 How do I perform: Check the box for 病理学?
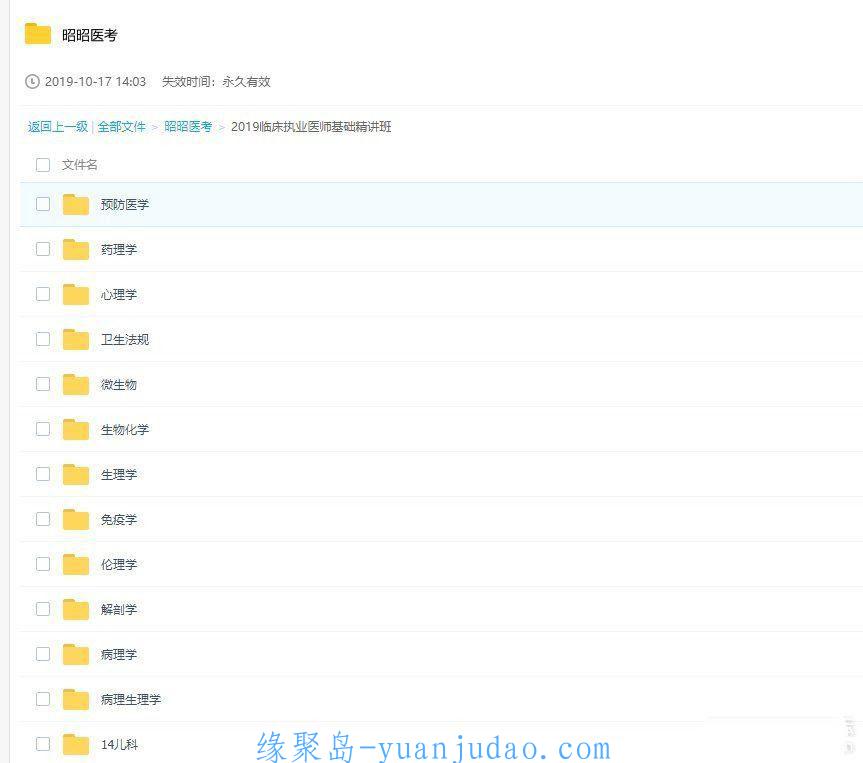coord(42,654)
